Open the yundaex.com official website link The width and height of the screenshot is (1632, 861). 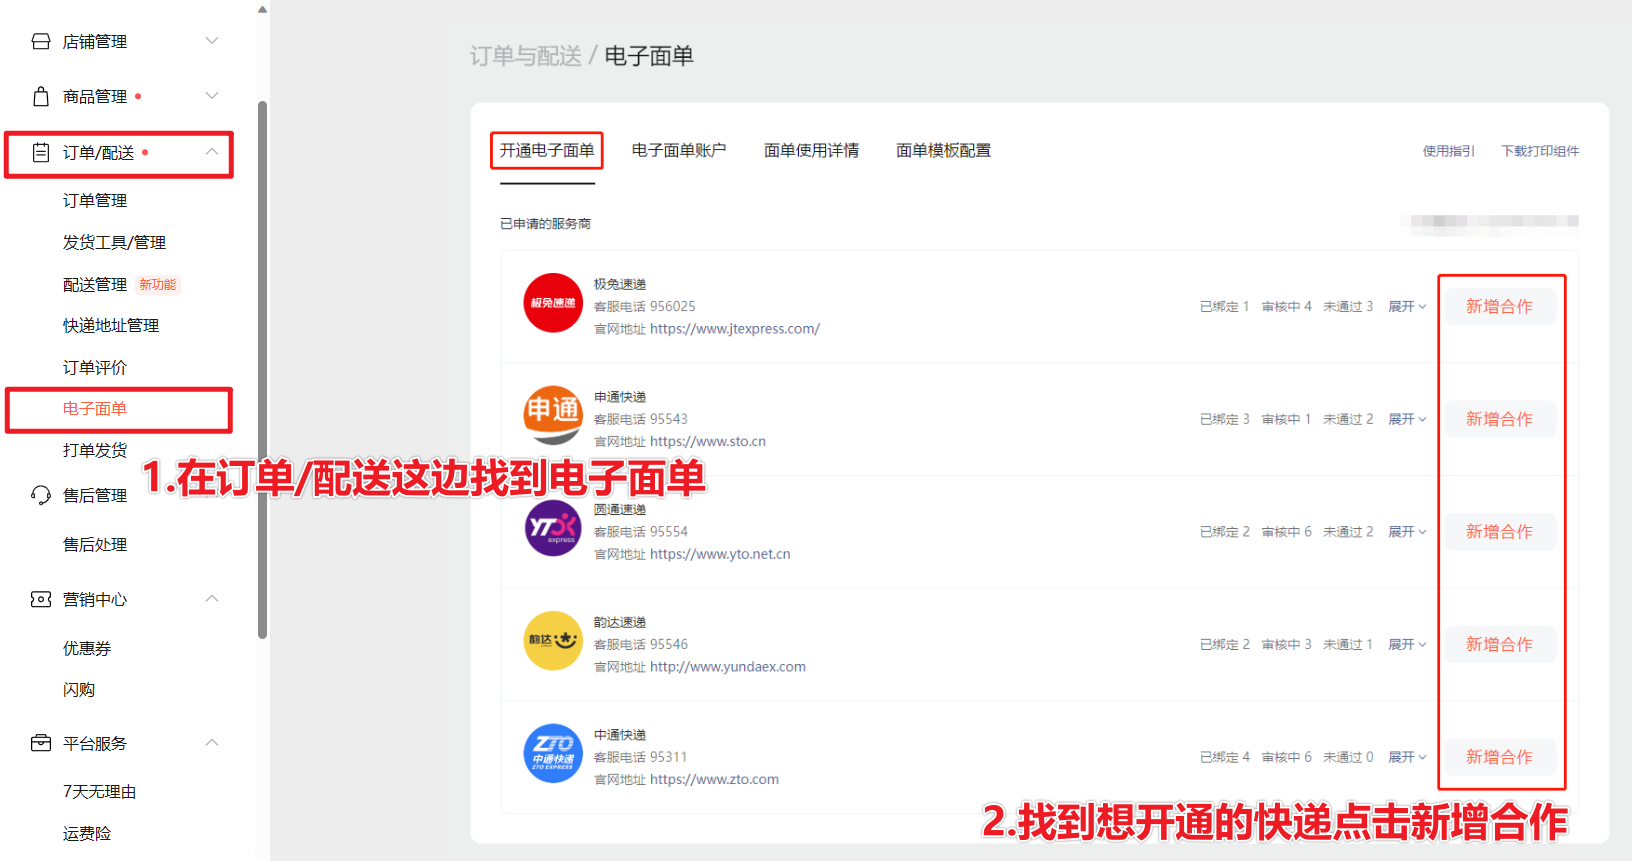coord(727,667)
